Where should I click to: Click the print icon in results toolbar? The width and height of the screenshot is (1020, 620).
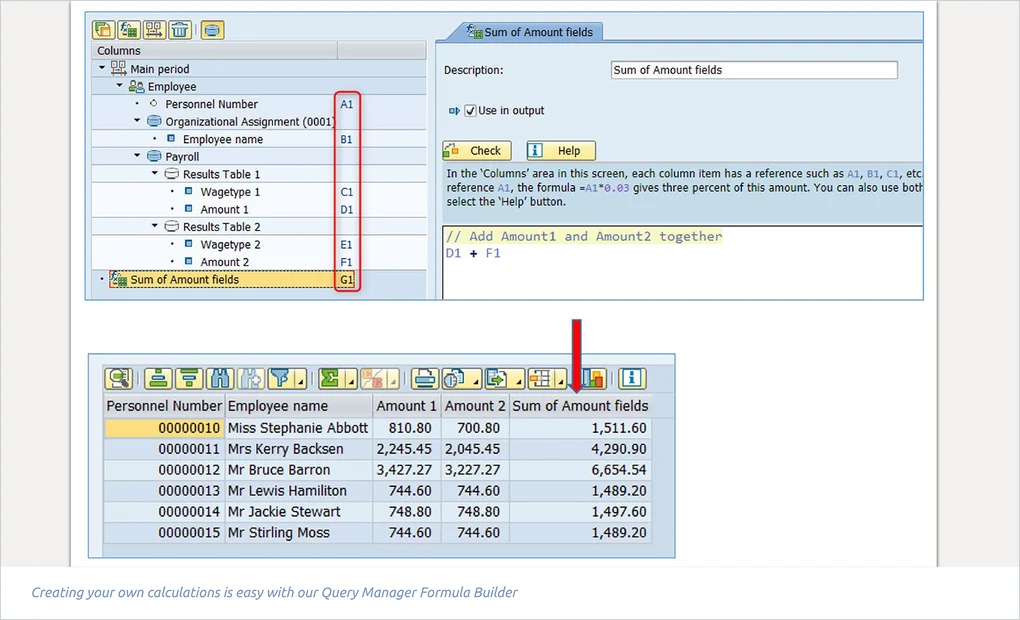[424, 379]
